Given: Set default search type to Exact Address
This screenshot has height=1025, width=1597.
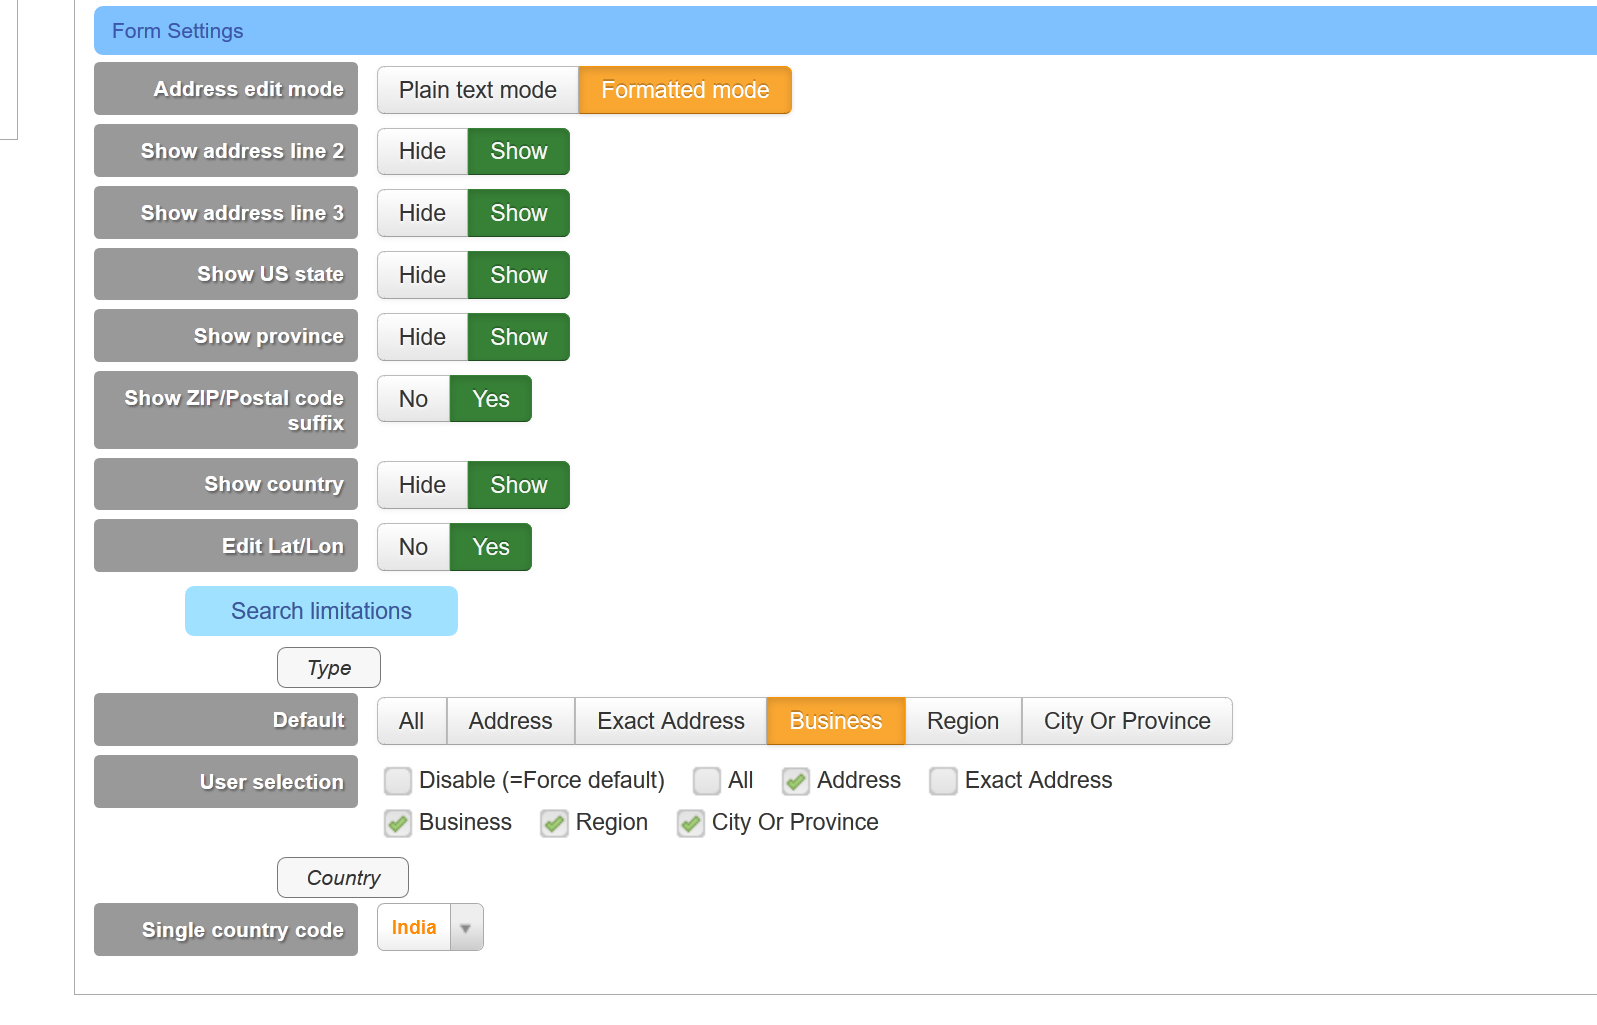Looking at the screenshot, I should (x=671, y=721).
